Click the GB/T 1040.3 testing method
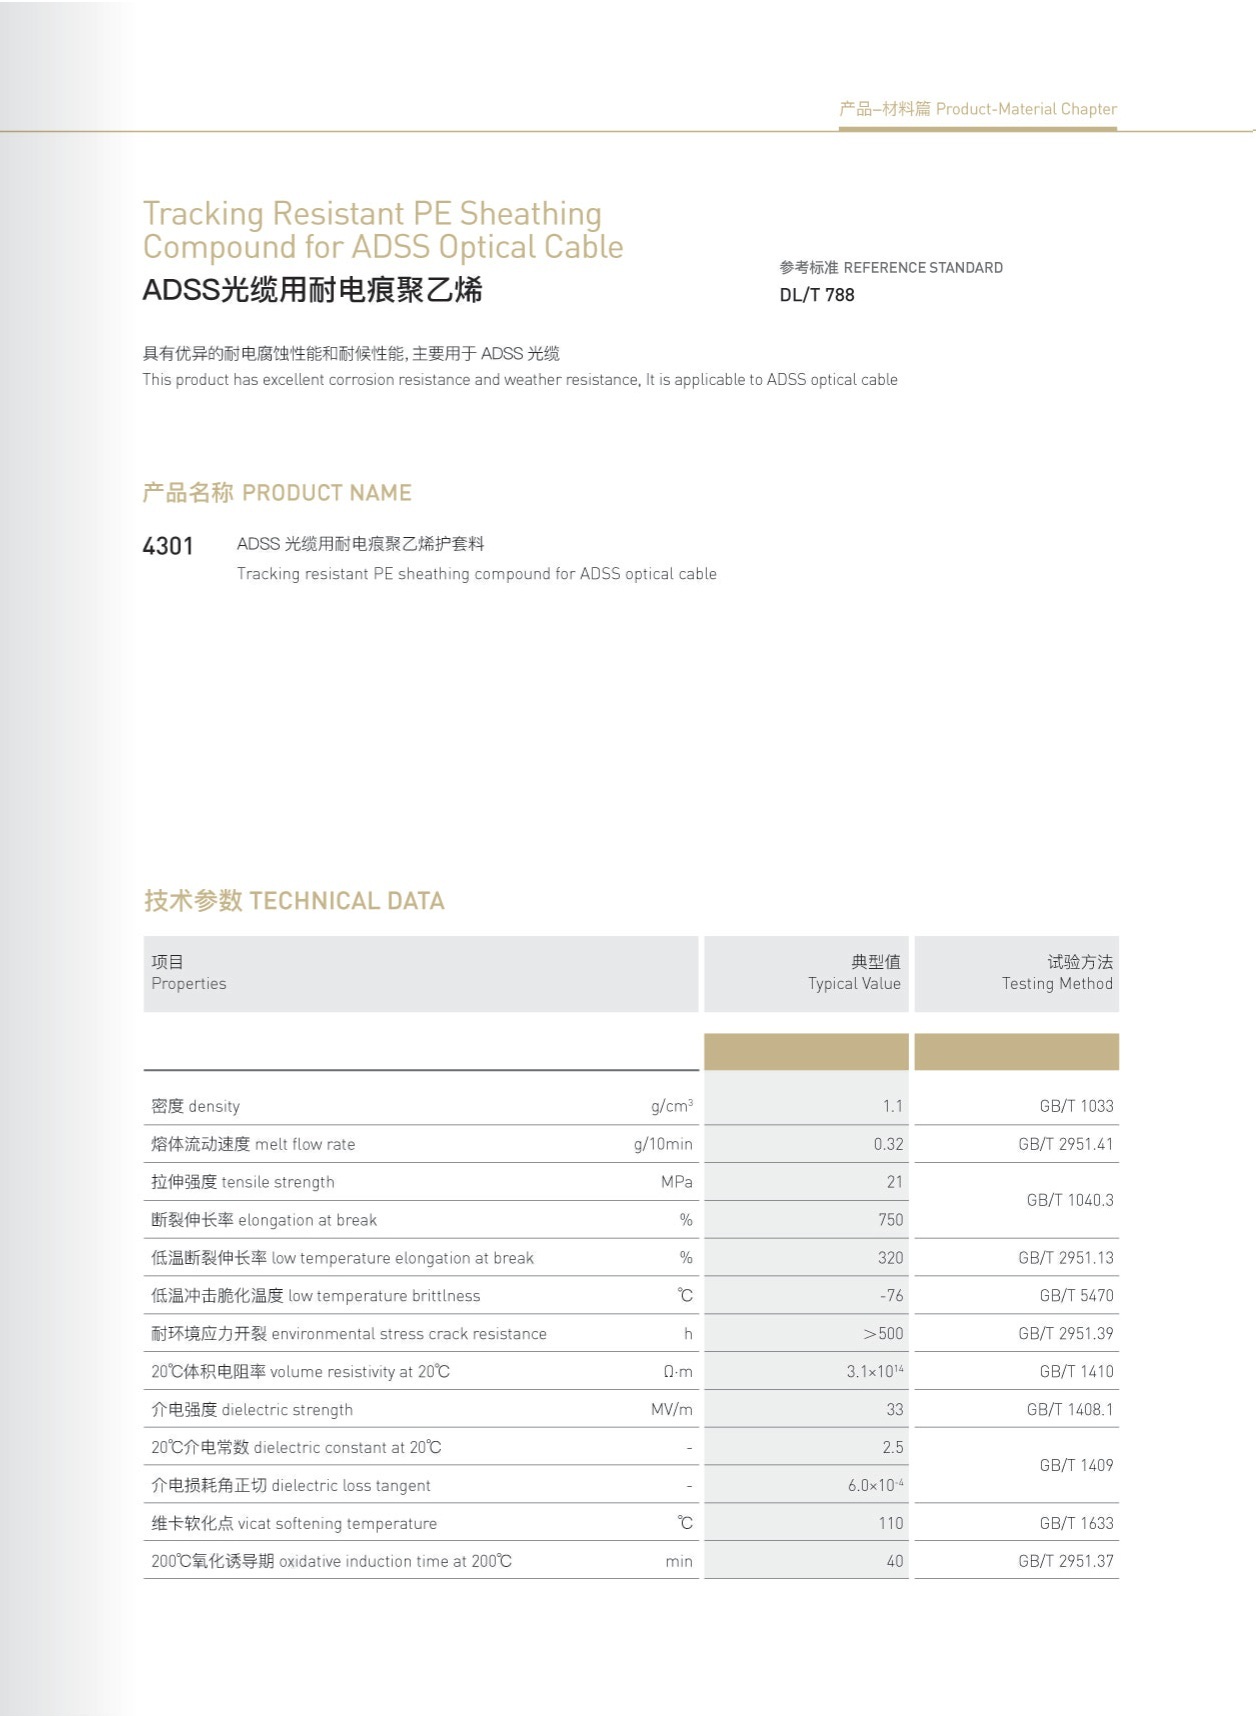 1069,1200
